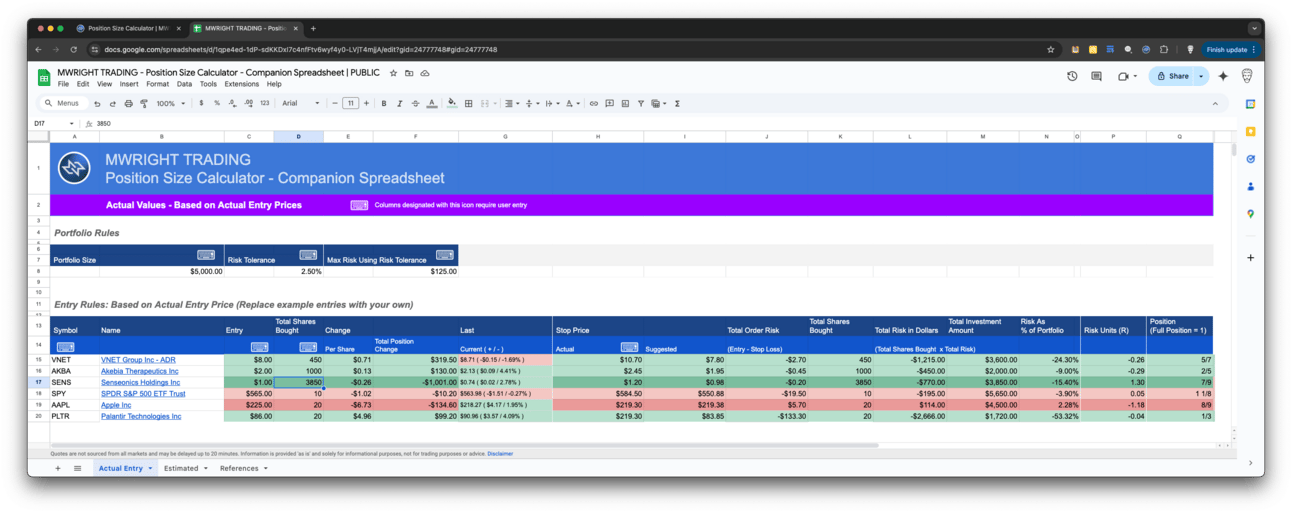Image resolution: width=1292 pixels, height=513 pixels.
Task: Click the Increase decimal places icon
Action: (248, 103)
